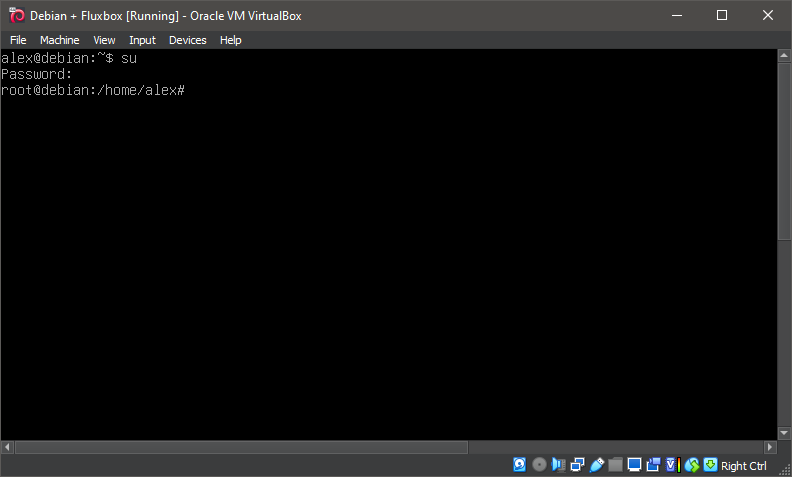Click the network adapter status icon

click(578, 465)
